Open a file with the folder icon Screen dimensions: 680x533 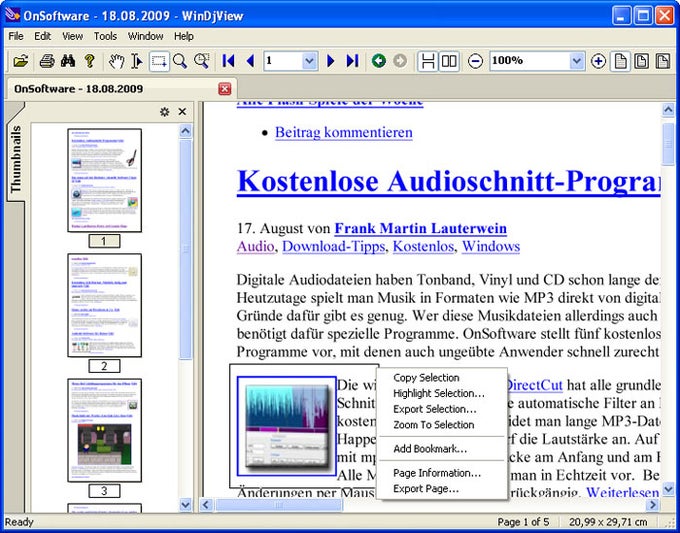tap(20, 61)
